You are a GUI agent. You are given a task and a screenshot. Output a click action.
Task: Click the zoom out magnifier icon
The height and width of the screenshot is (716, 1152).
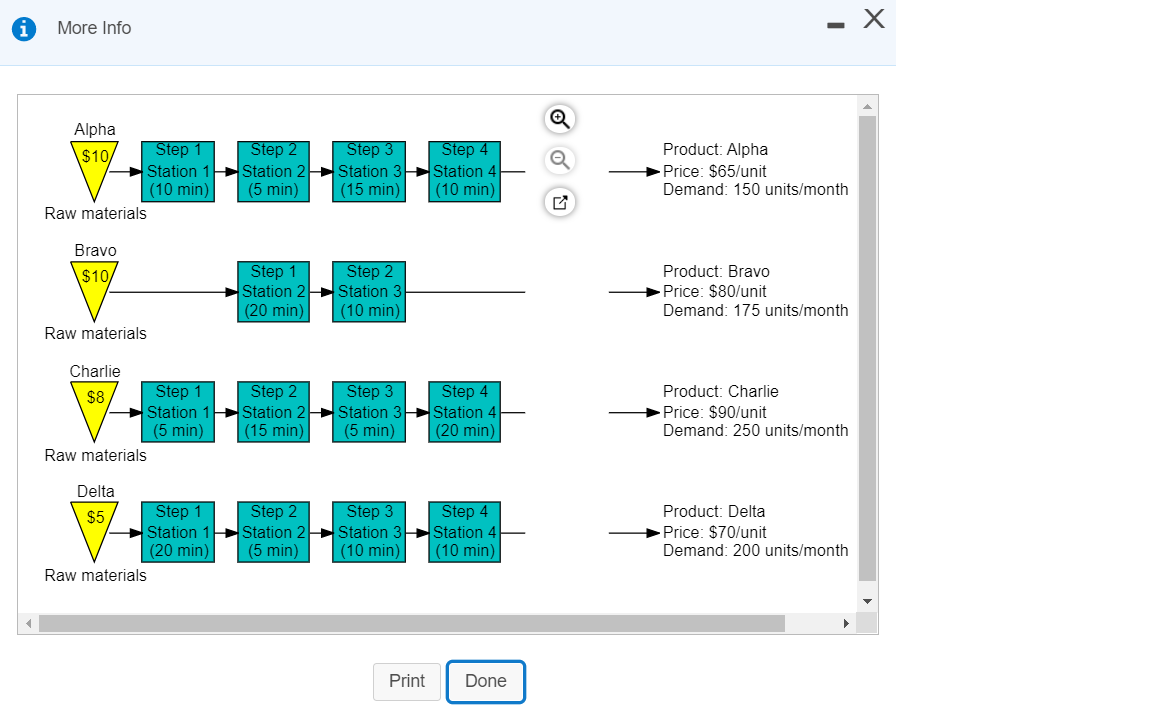pyautogui.click(x=560, y=160)
